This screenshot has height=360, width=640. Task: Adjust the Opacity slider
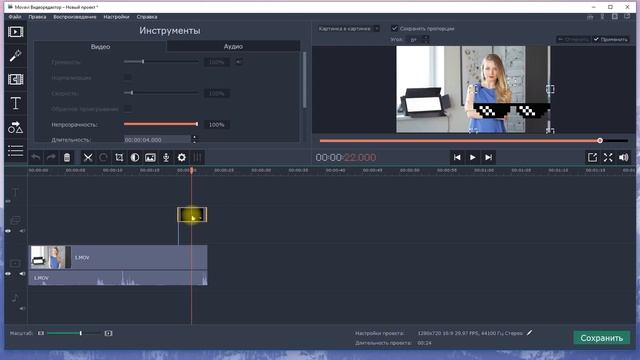[161, 124]
